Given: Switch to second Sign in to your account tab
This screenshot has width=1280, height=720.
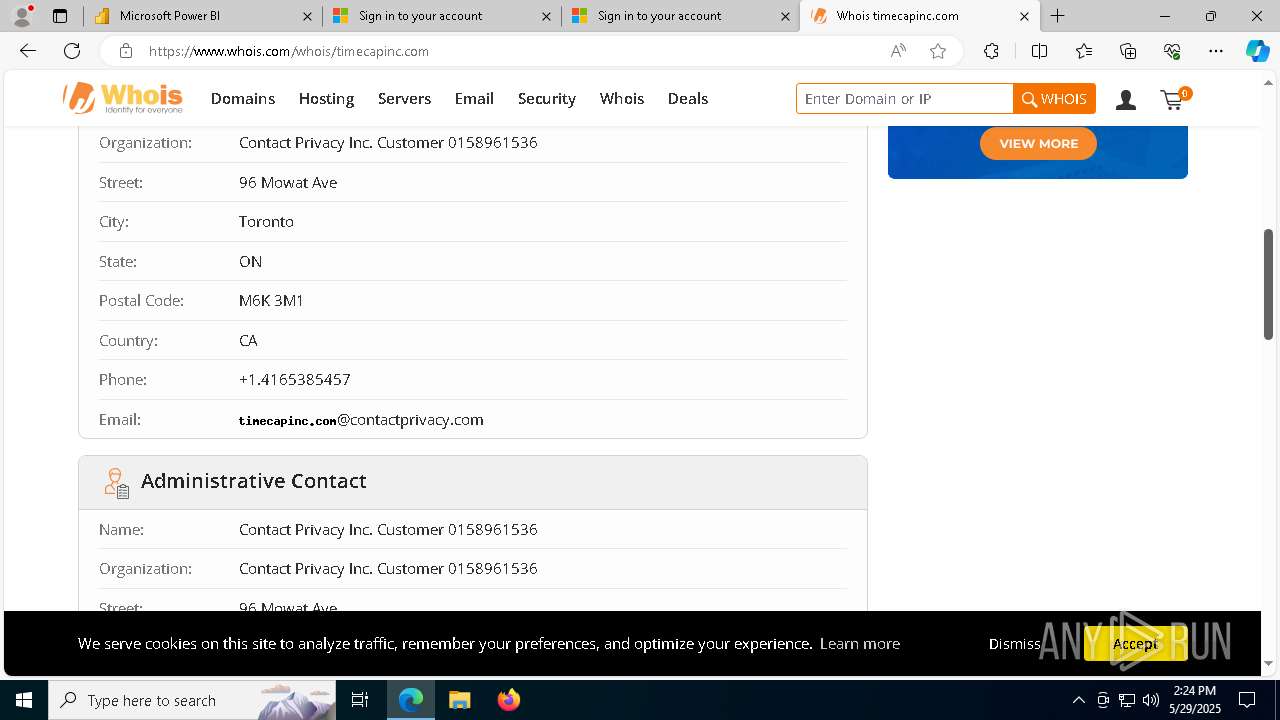Looking at the screenshot, I should point(681,16).
